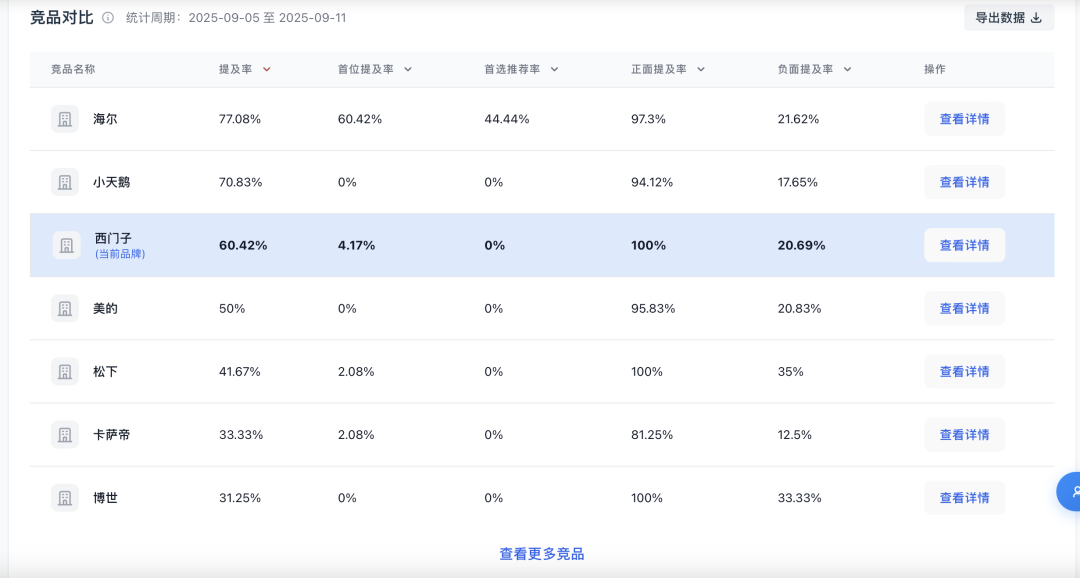Click 卡萨帝's 33.33% mention rate
The image size is (1080, 578).
tap(240, 435)
